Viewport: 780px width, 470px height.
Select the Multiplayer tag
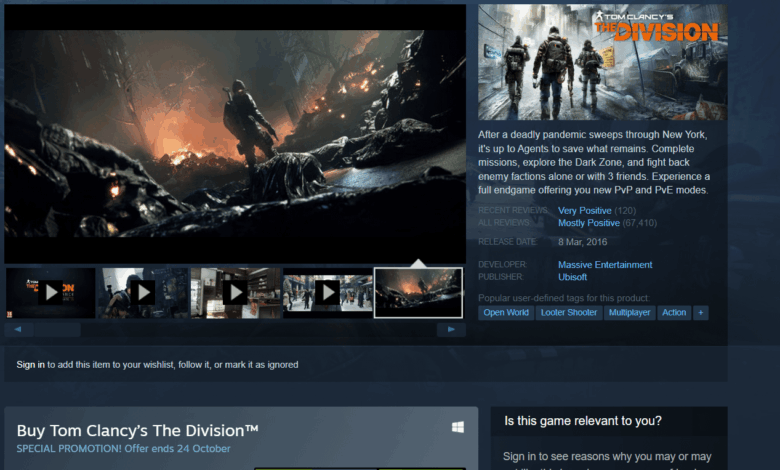click(629, 312)
